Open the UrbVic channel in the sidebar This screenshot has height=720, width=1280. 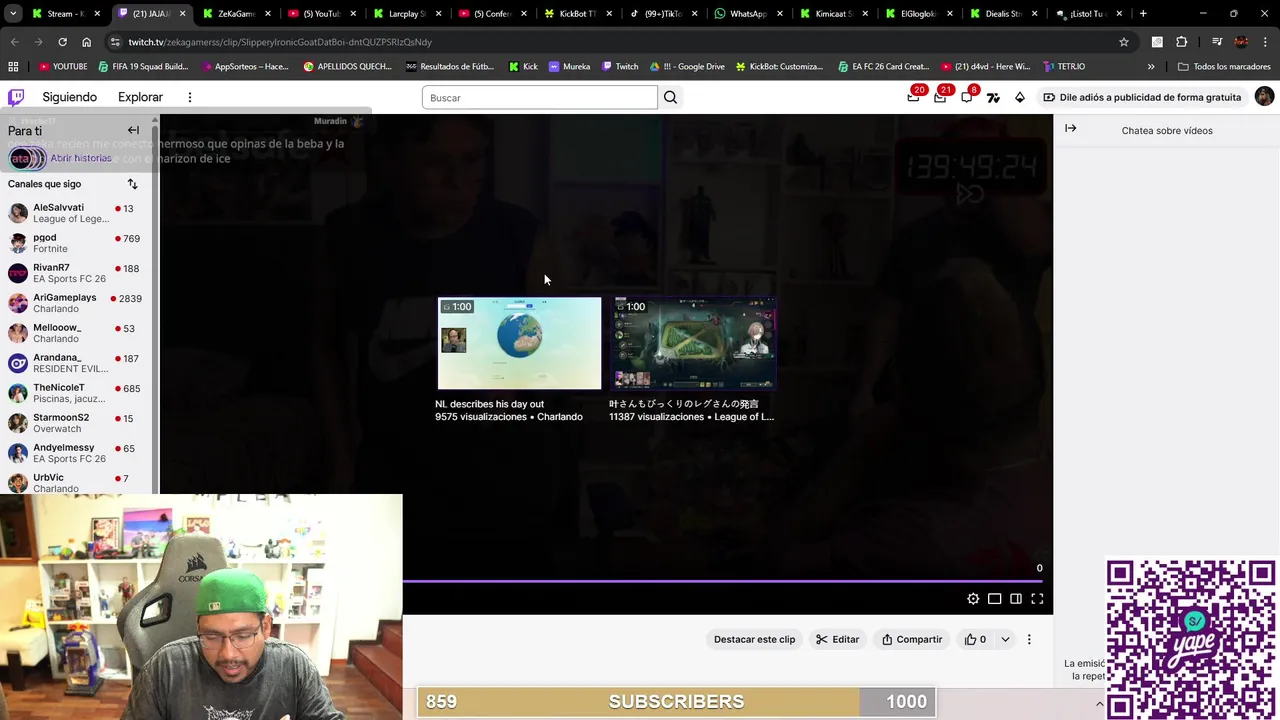[x=76, y=483]
